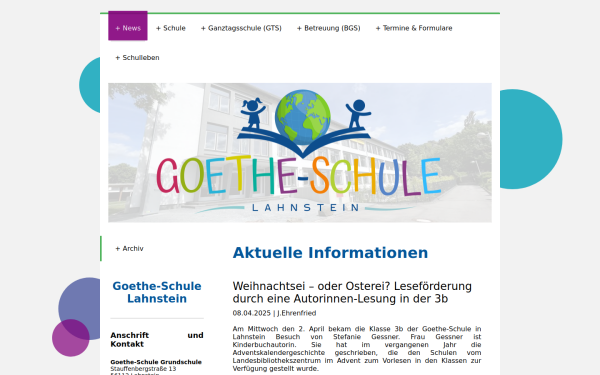Go to Schulleben section
This screenshot has height=375, width=600.
137,58
